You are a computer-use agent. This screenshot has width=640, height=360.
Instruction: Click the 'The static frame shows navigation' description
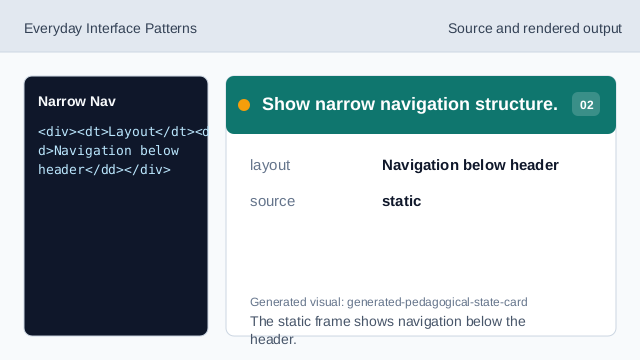coord(387,330)
